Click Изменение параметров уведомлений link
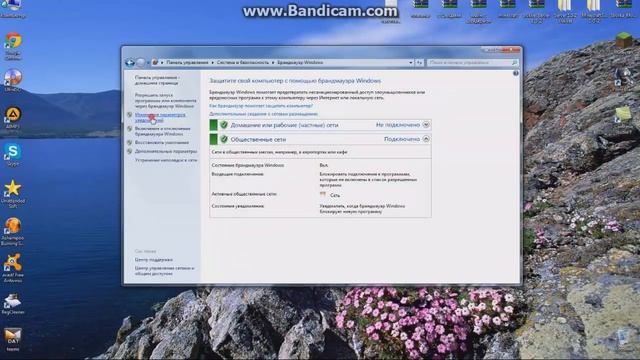 (x=160, y=118)
